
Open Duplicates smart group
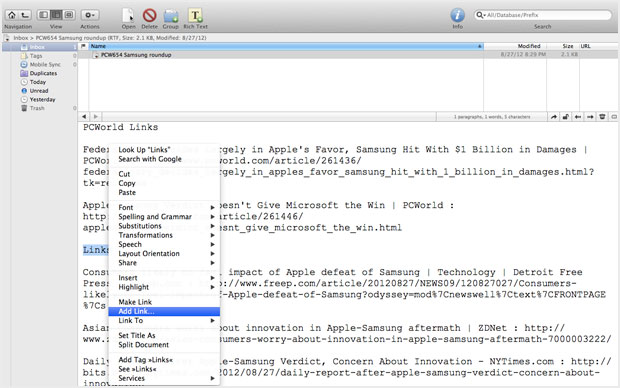pyautogui.click(x=39, y=73)
